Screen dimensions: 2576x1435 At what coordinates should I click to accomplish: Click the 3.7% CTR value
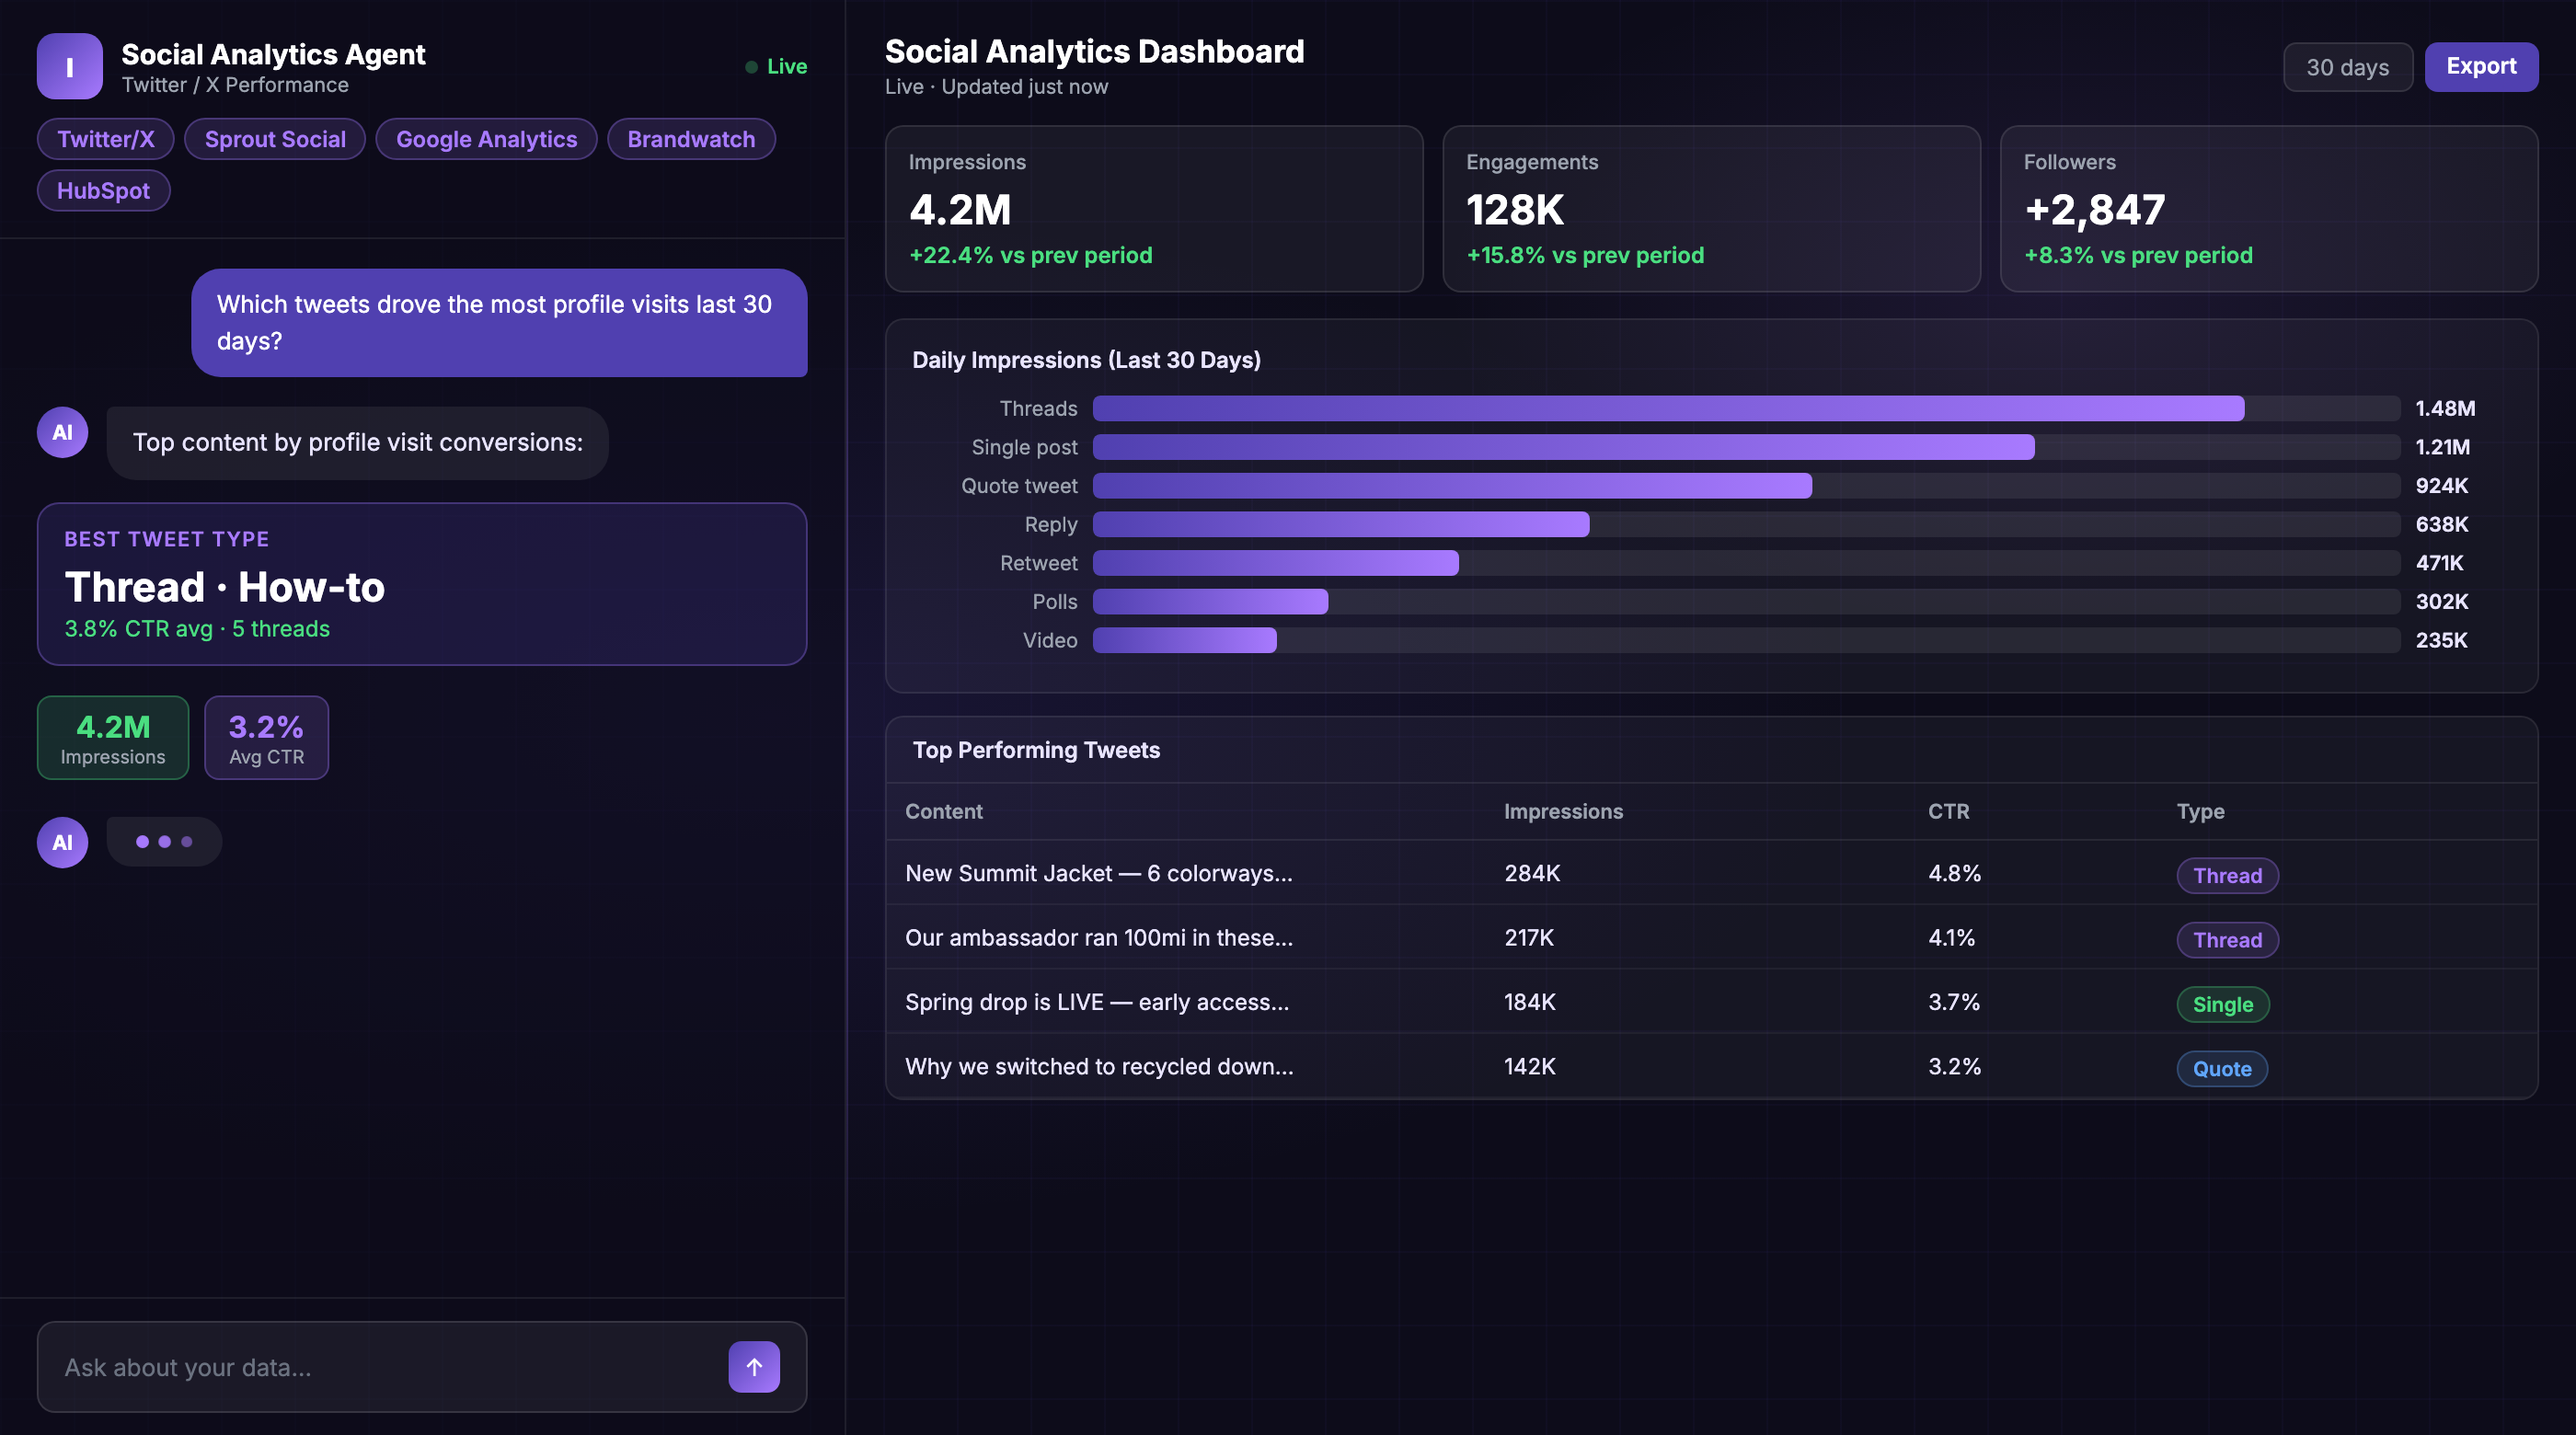[x=1954, y=1002]
